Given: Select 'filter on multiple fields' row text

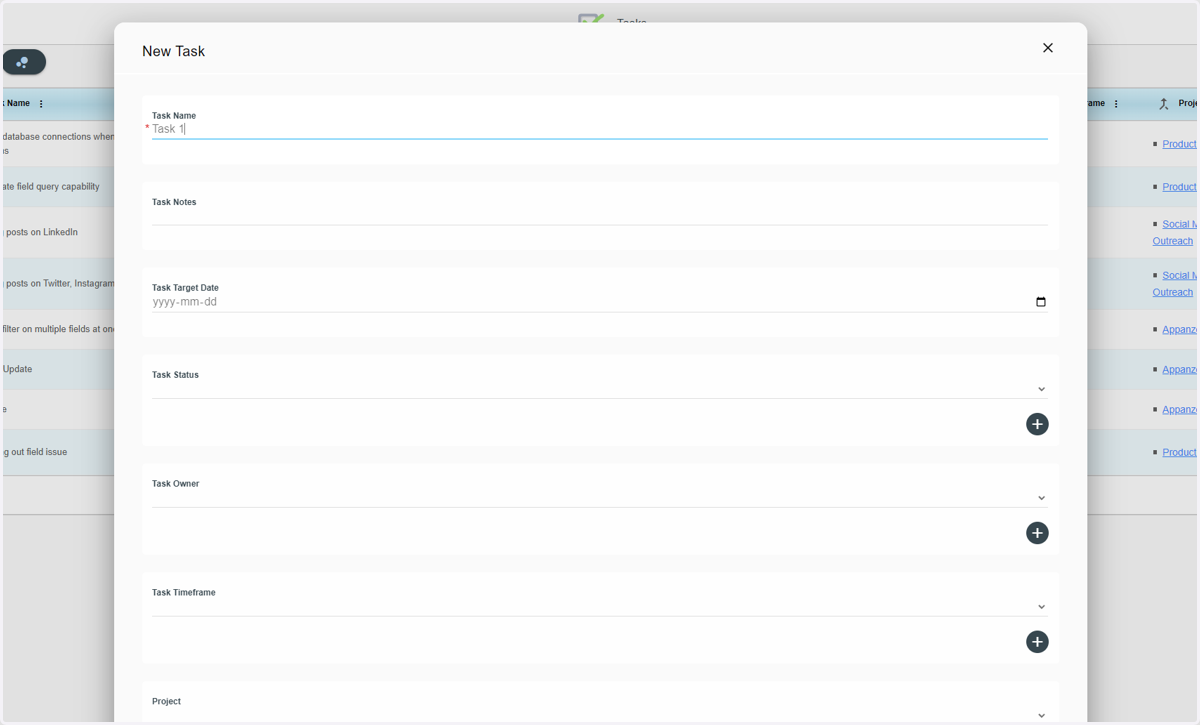Looking at the screenshot, I should [58, 329].
